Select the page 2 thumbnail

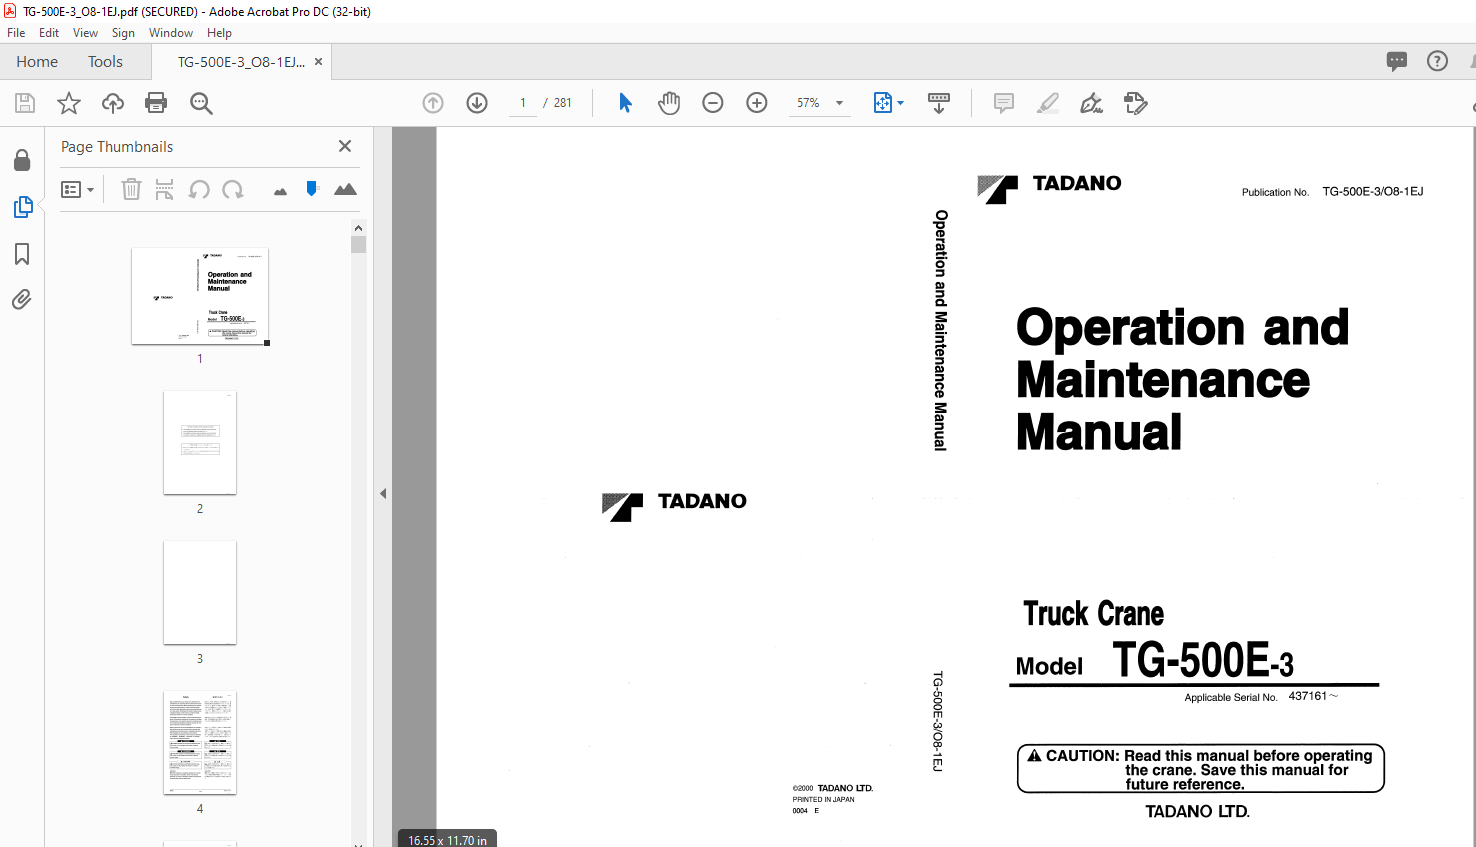(200, 442)
